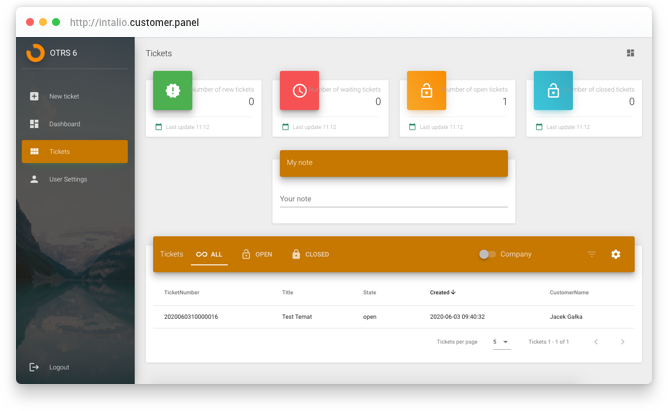
Task: Click the teal closed tickets lock icon
Action: [553, 90]
